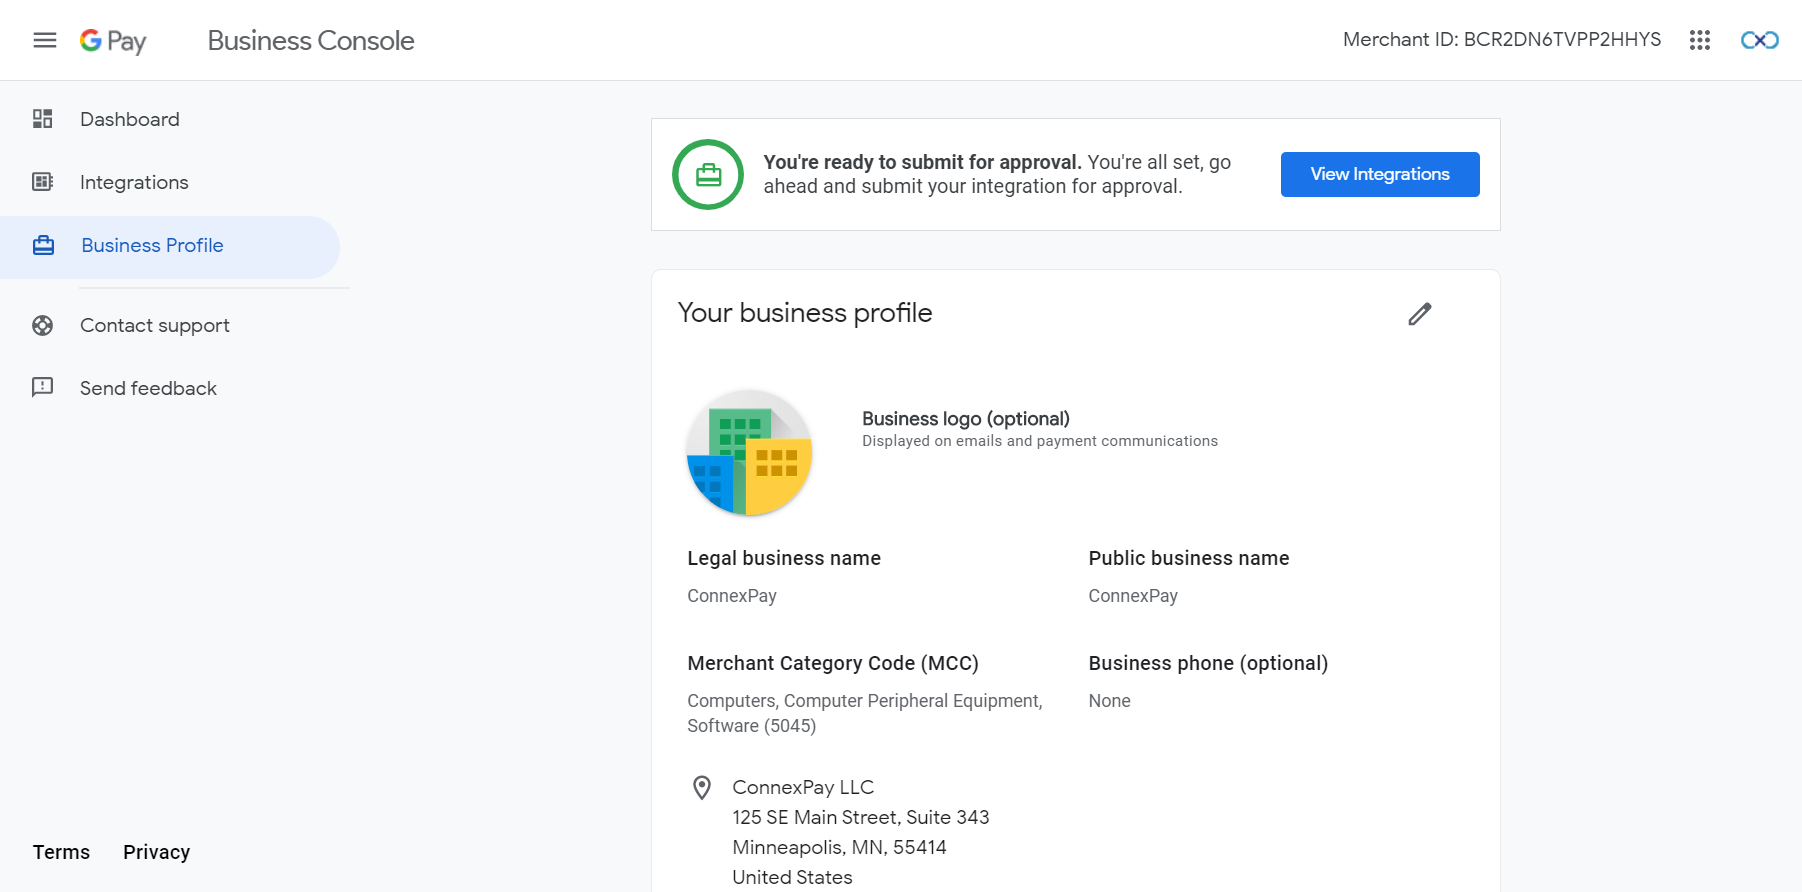
Task: Click the Contact support lifebuoy icon
Action: click(x=43, y=325)
